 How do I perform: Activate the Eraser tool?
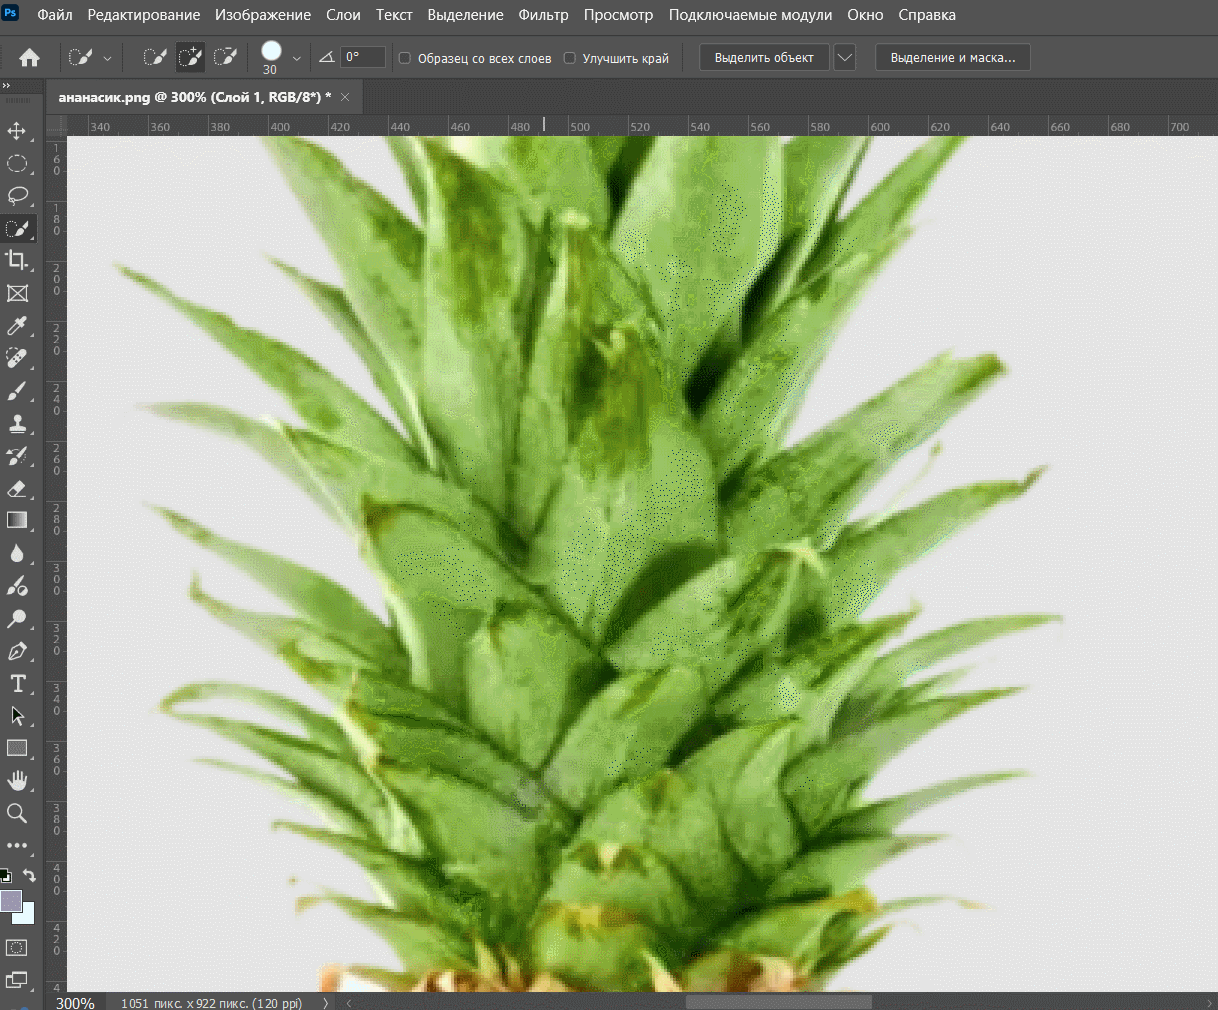[x=17, y=489]
